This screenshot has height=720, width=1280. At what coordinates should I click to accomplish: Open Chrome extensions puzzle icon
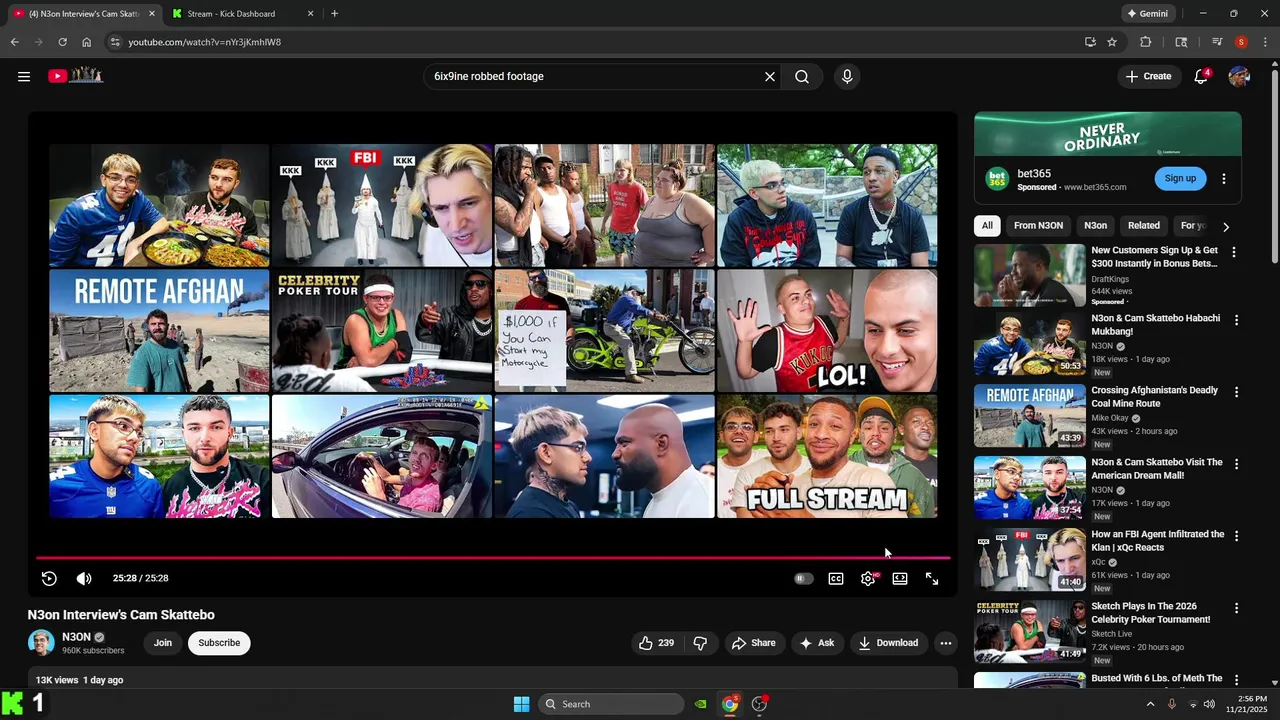coord(1146,42)
